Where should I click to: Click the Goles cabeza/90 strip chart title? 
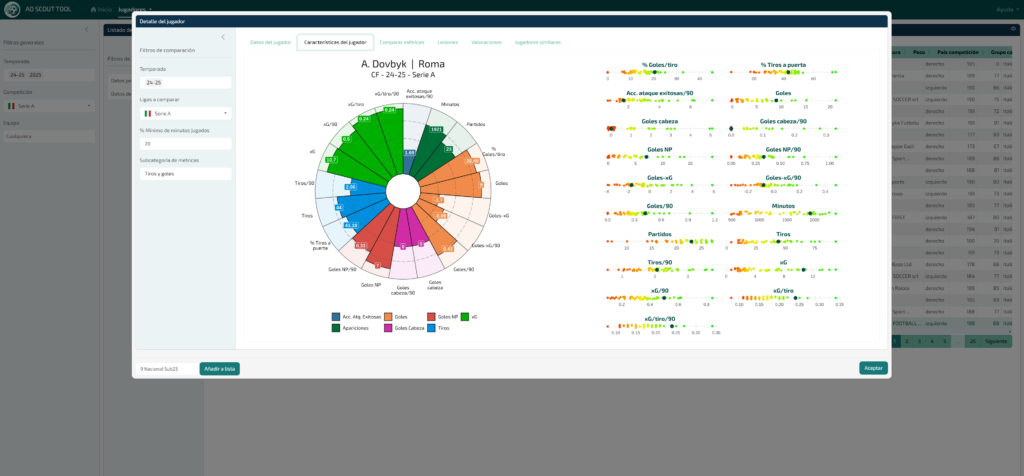pyautogui.click(x=783, y=121)
